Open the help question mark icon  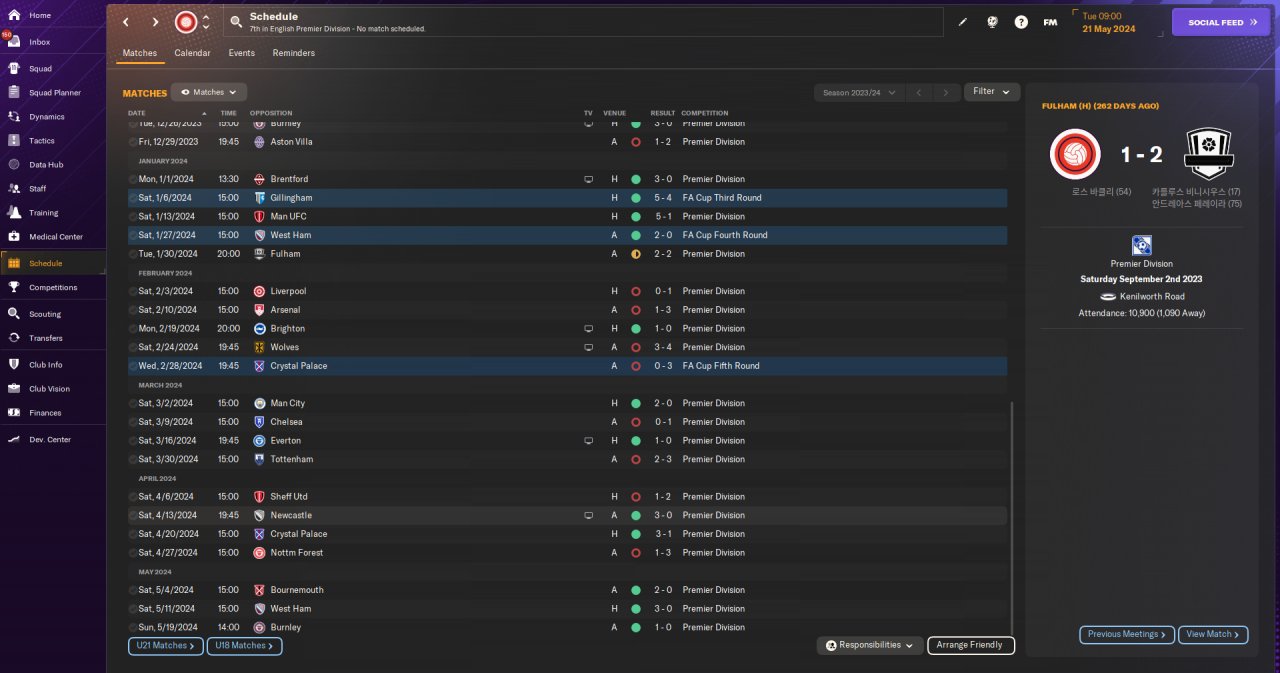[x=1021, y=22]
